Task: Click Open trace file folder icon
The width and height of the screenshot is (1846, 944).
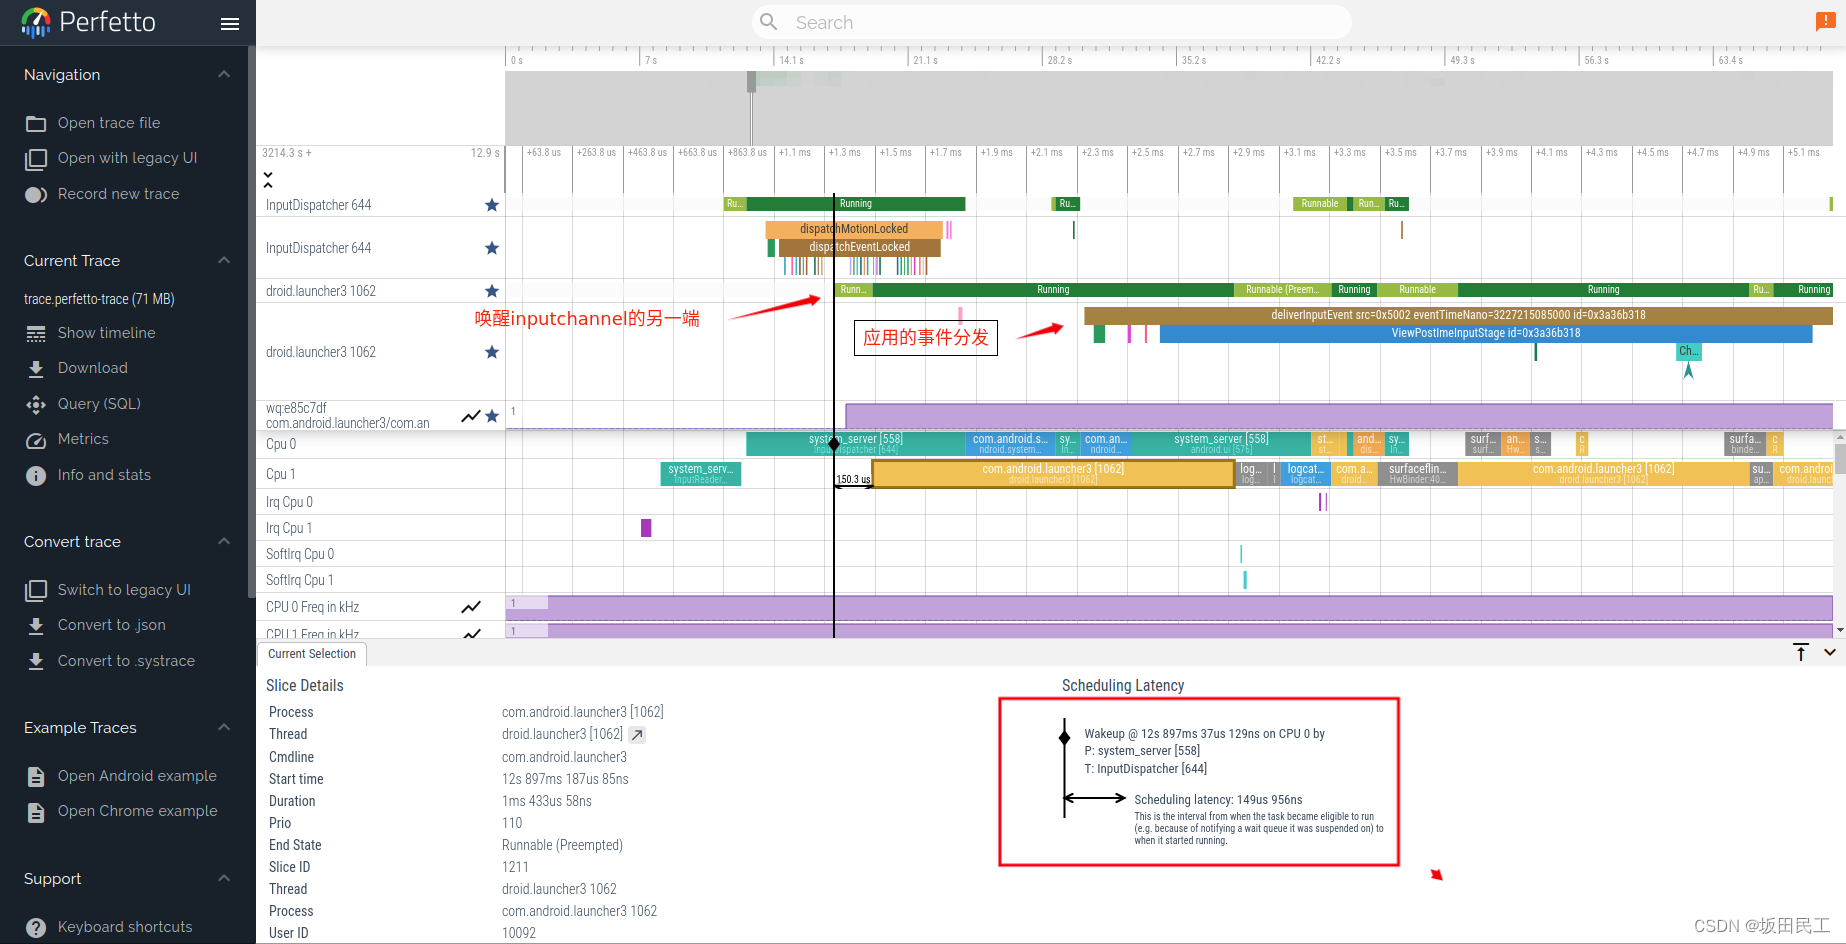Action: coord(36,123)
